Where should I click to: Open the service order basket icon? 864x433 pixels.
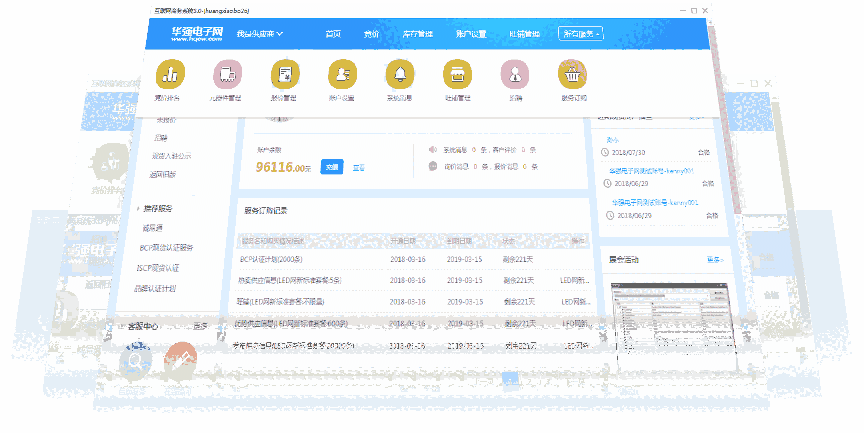[572, 74]
